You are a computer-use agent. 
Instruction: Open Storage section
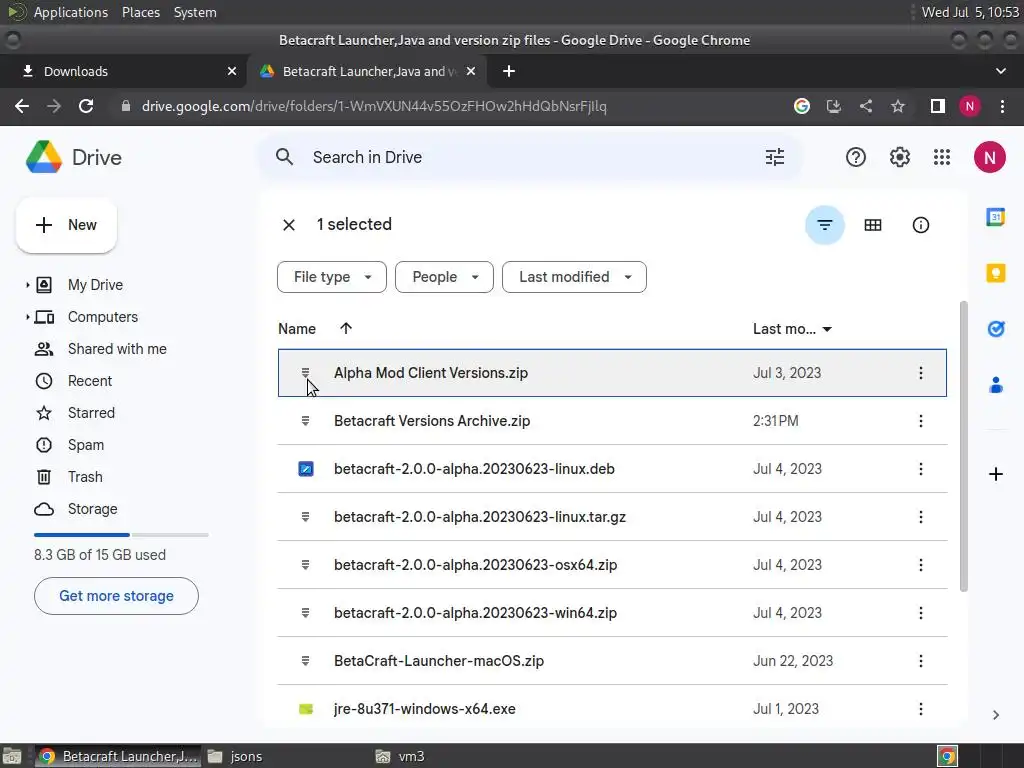coord(92,509)
